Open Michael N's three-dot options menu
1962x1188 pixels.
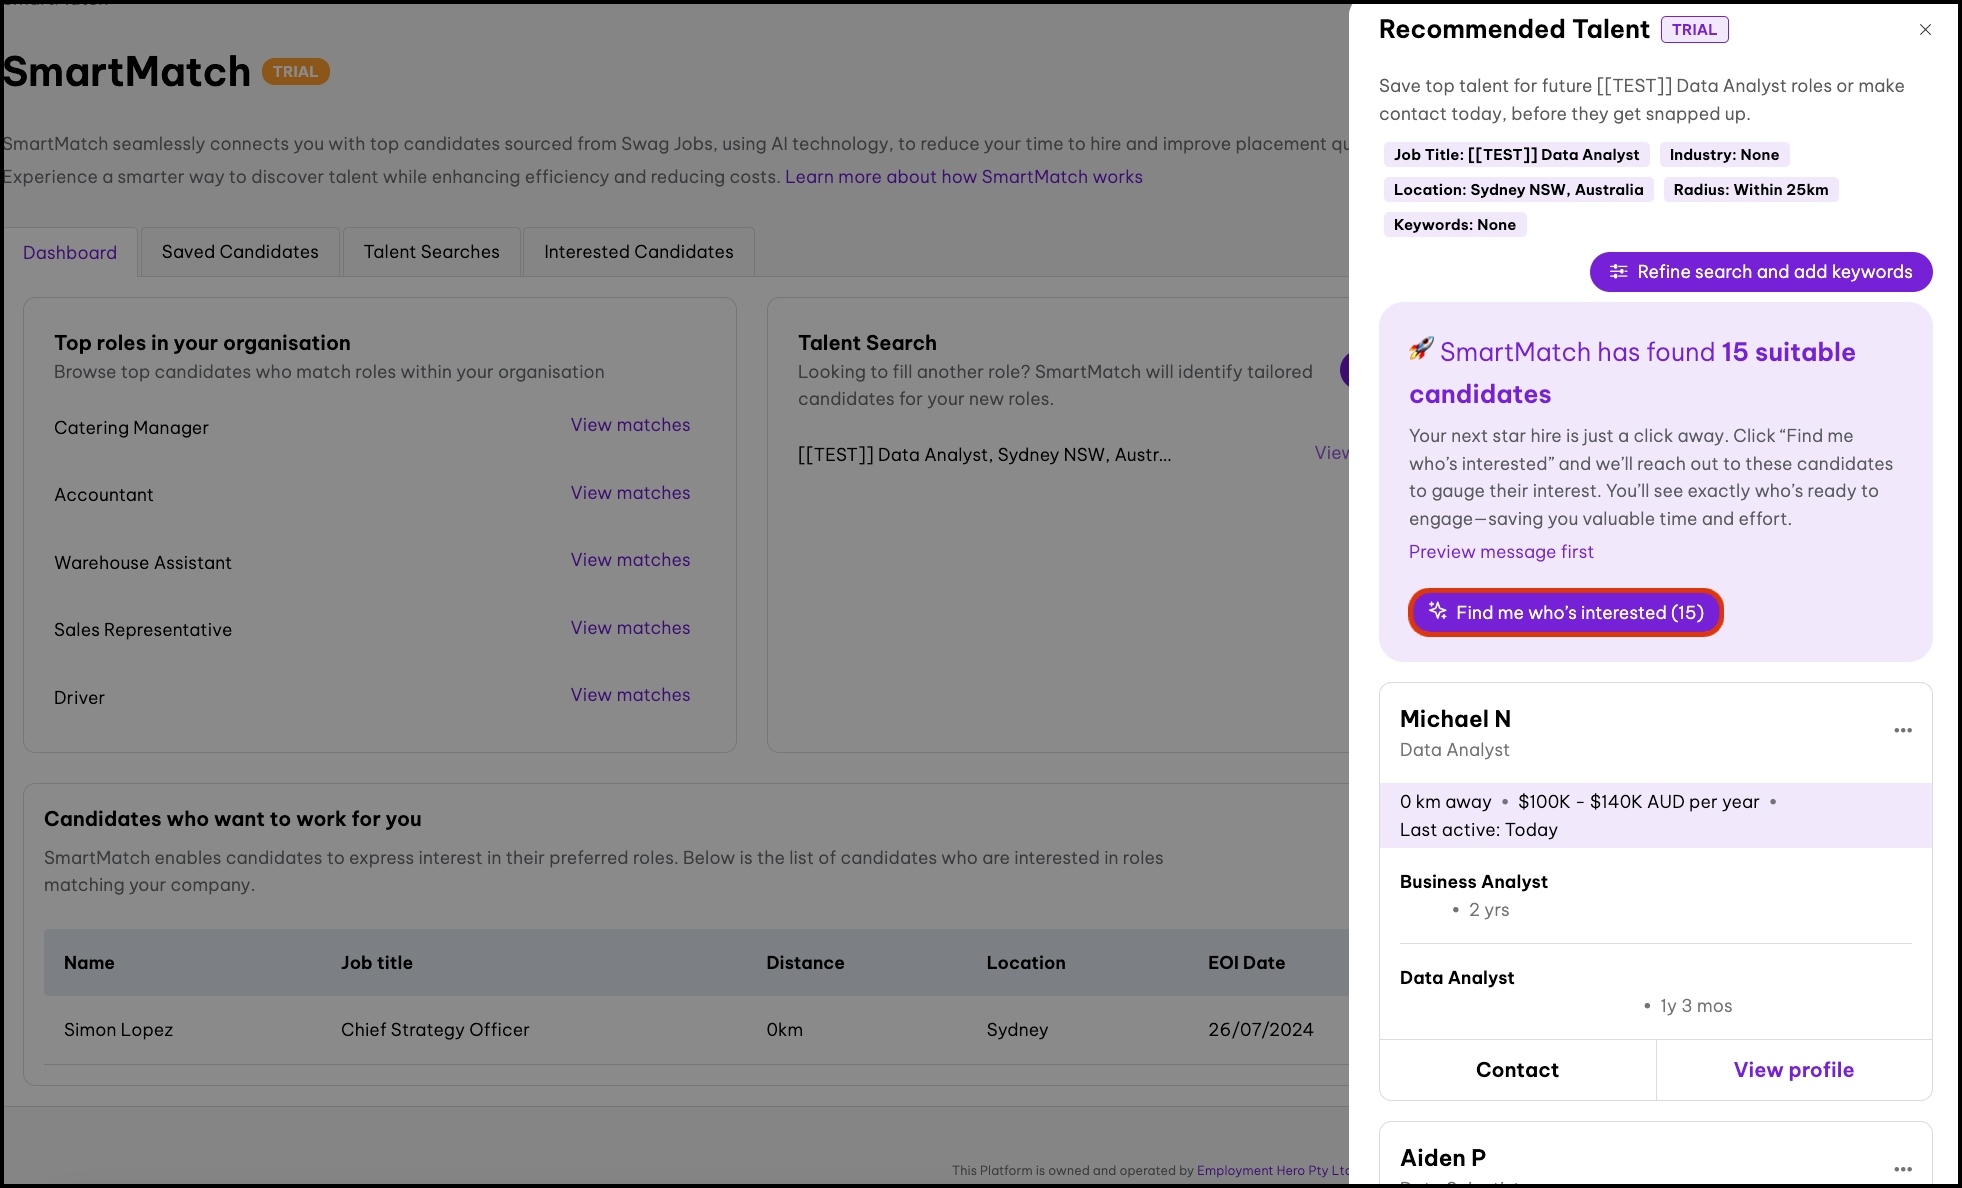[x=1902, y=731]
